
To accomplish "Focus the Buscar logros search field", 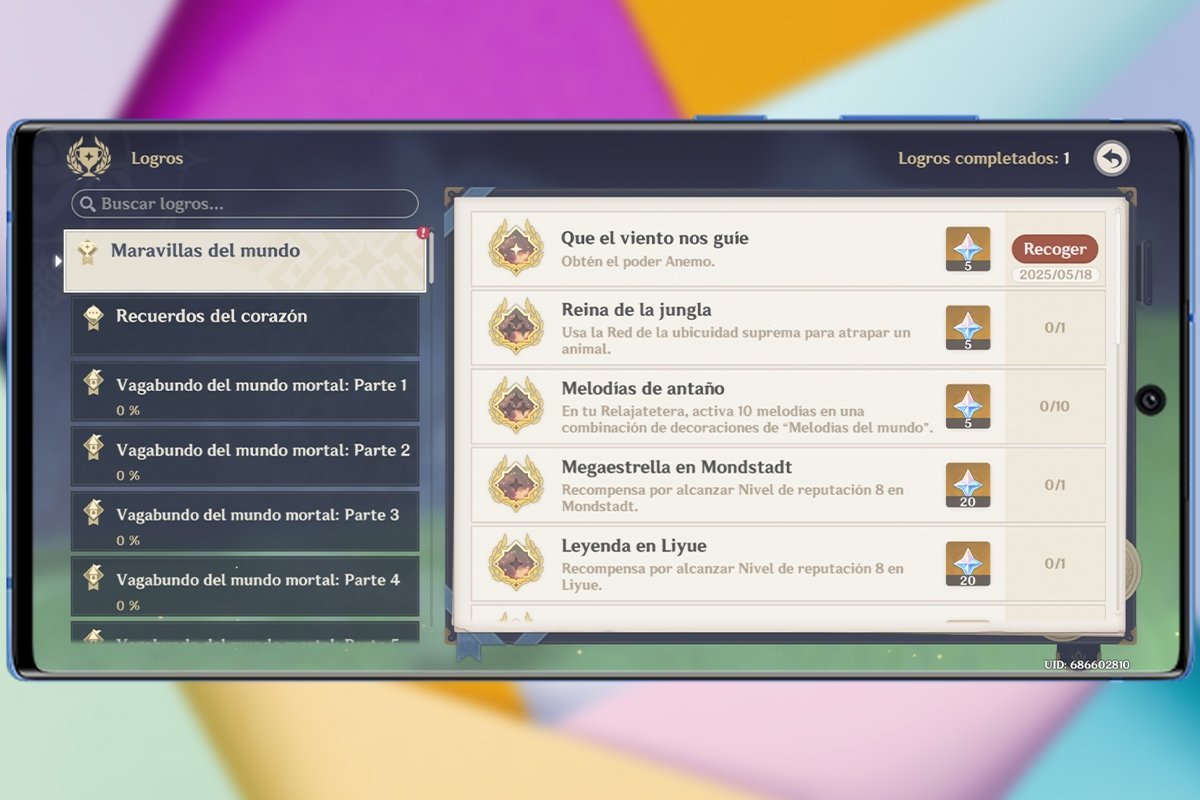I will click(x=245, y=204).
